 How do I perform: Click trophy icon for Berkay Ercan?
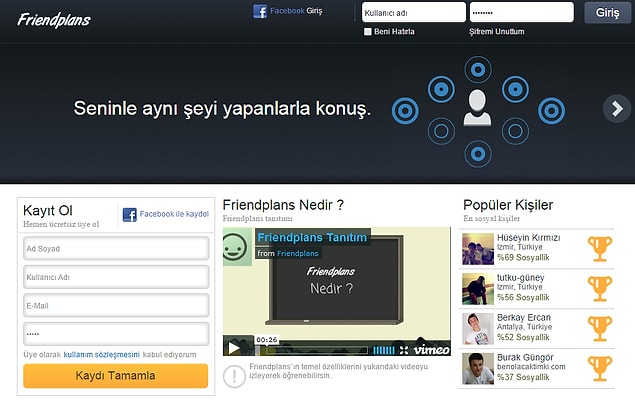click(x=600, y=328)
